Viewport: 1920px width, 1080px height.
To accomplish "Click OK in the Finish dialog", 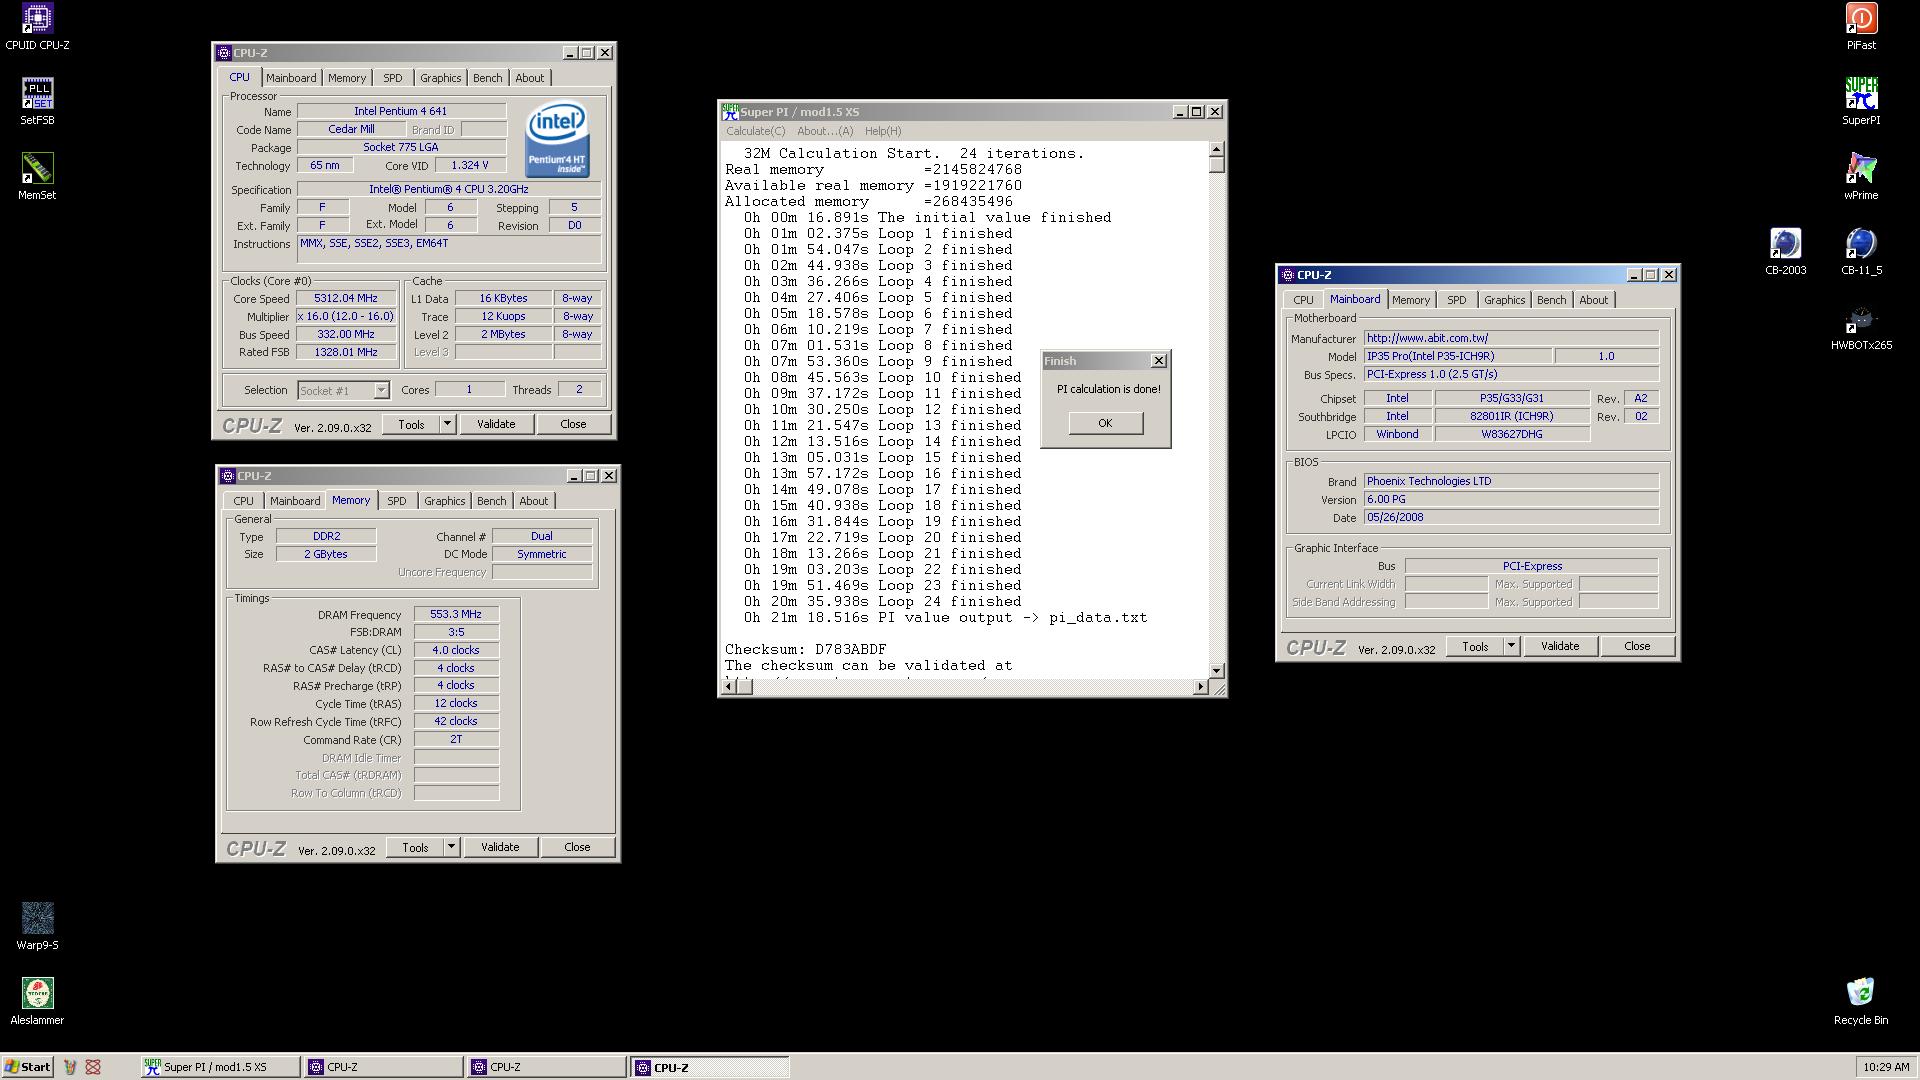I will pos(1105,423).
